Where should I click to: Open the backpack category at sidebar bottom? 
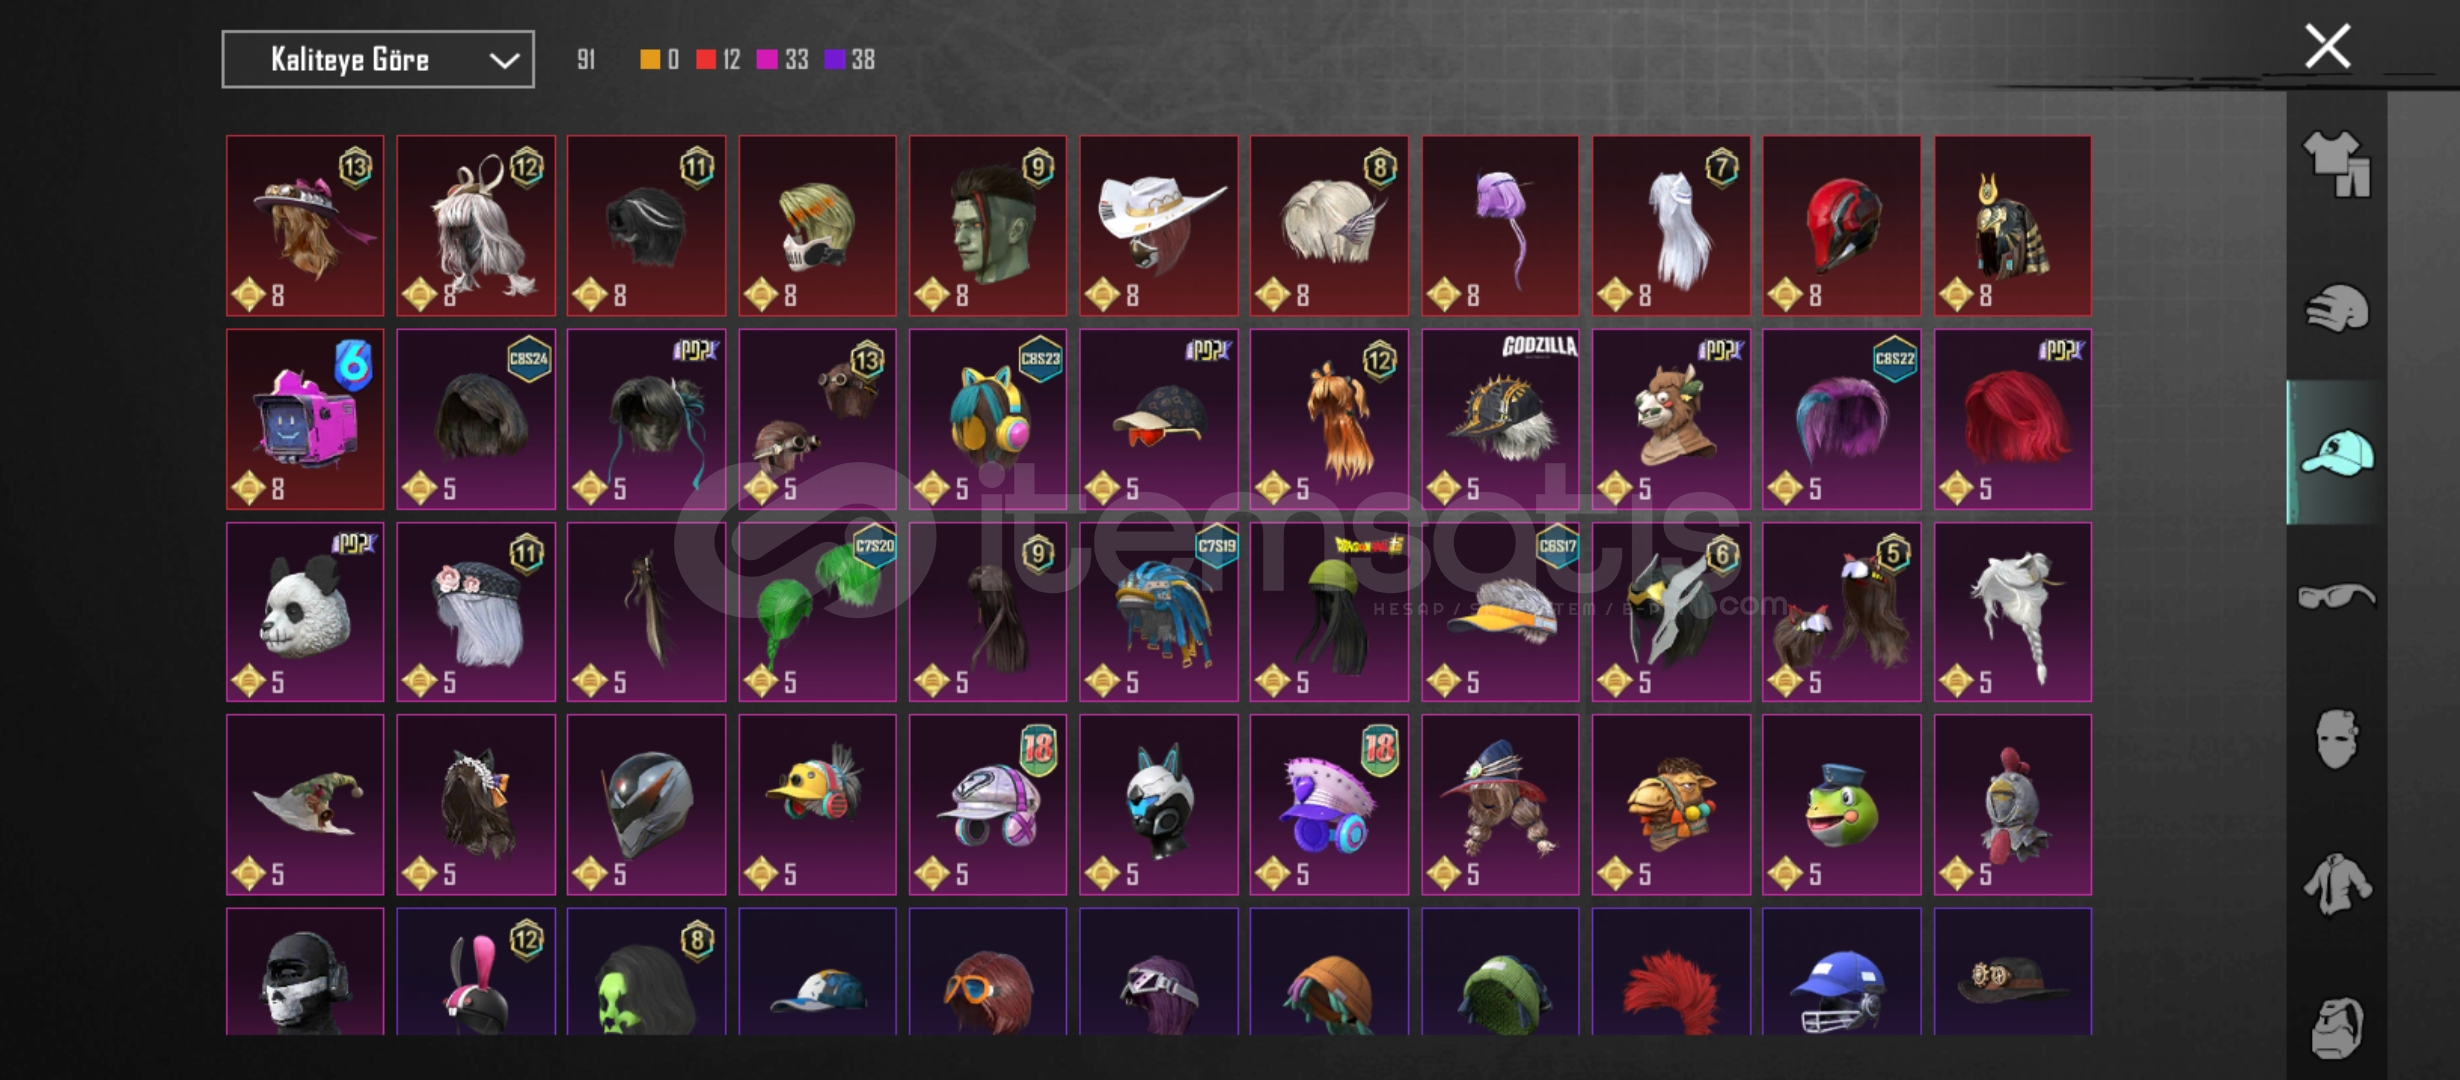tap(2336, 1028)
